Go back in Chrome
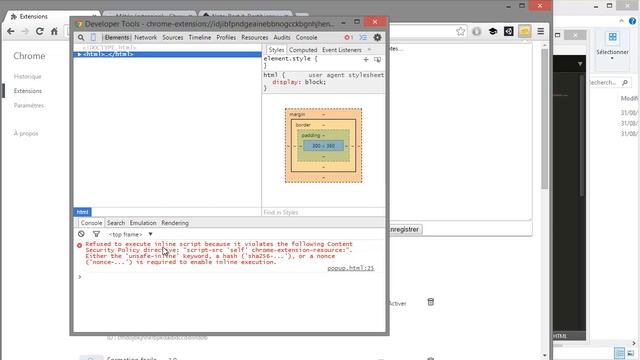The height and width of the screenshot is (360, 640). coord(11,31)
